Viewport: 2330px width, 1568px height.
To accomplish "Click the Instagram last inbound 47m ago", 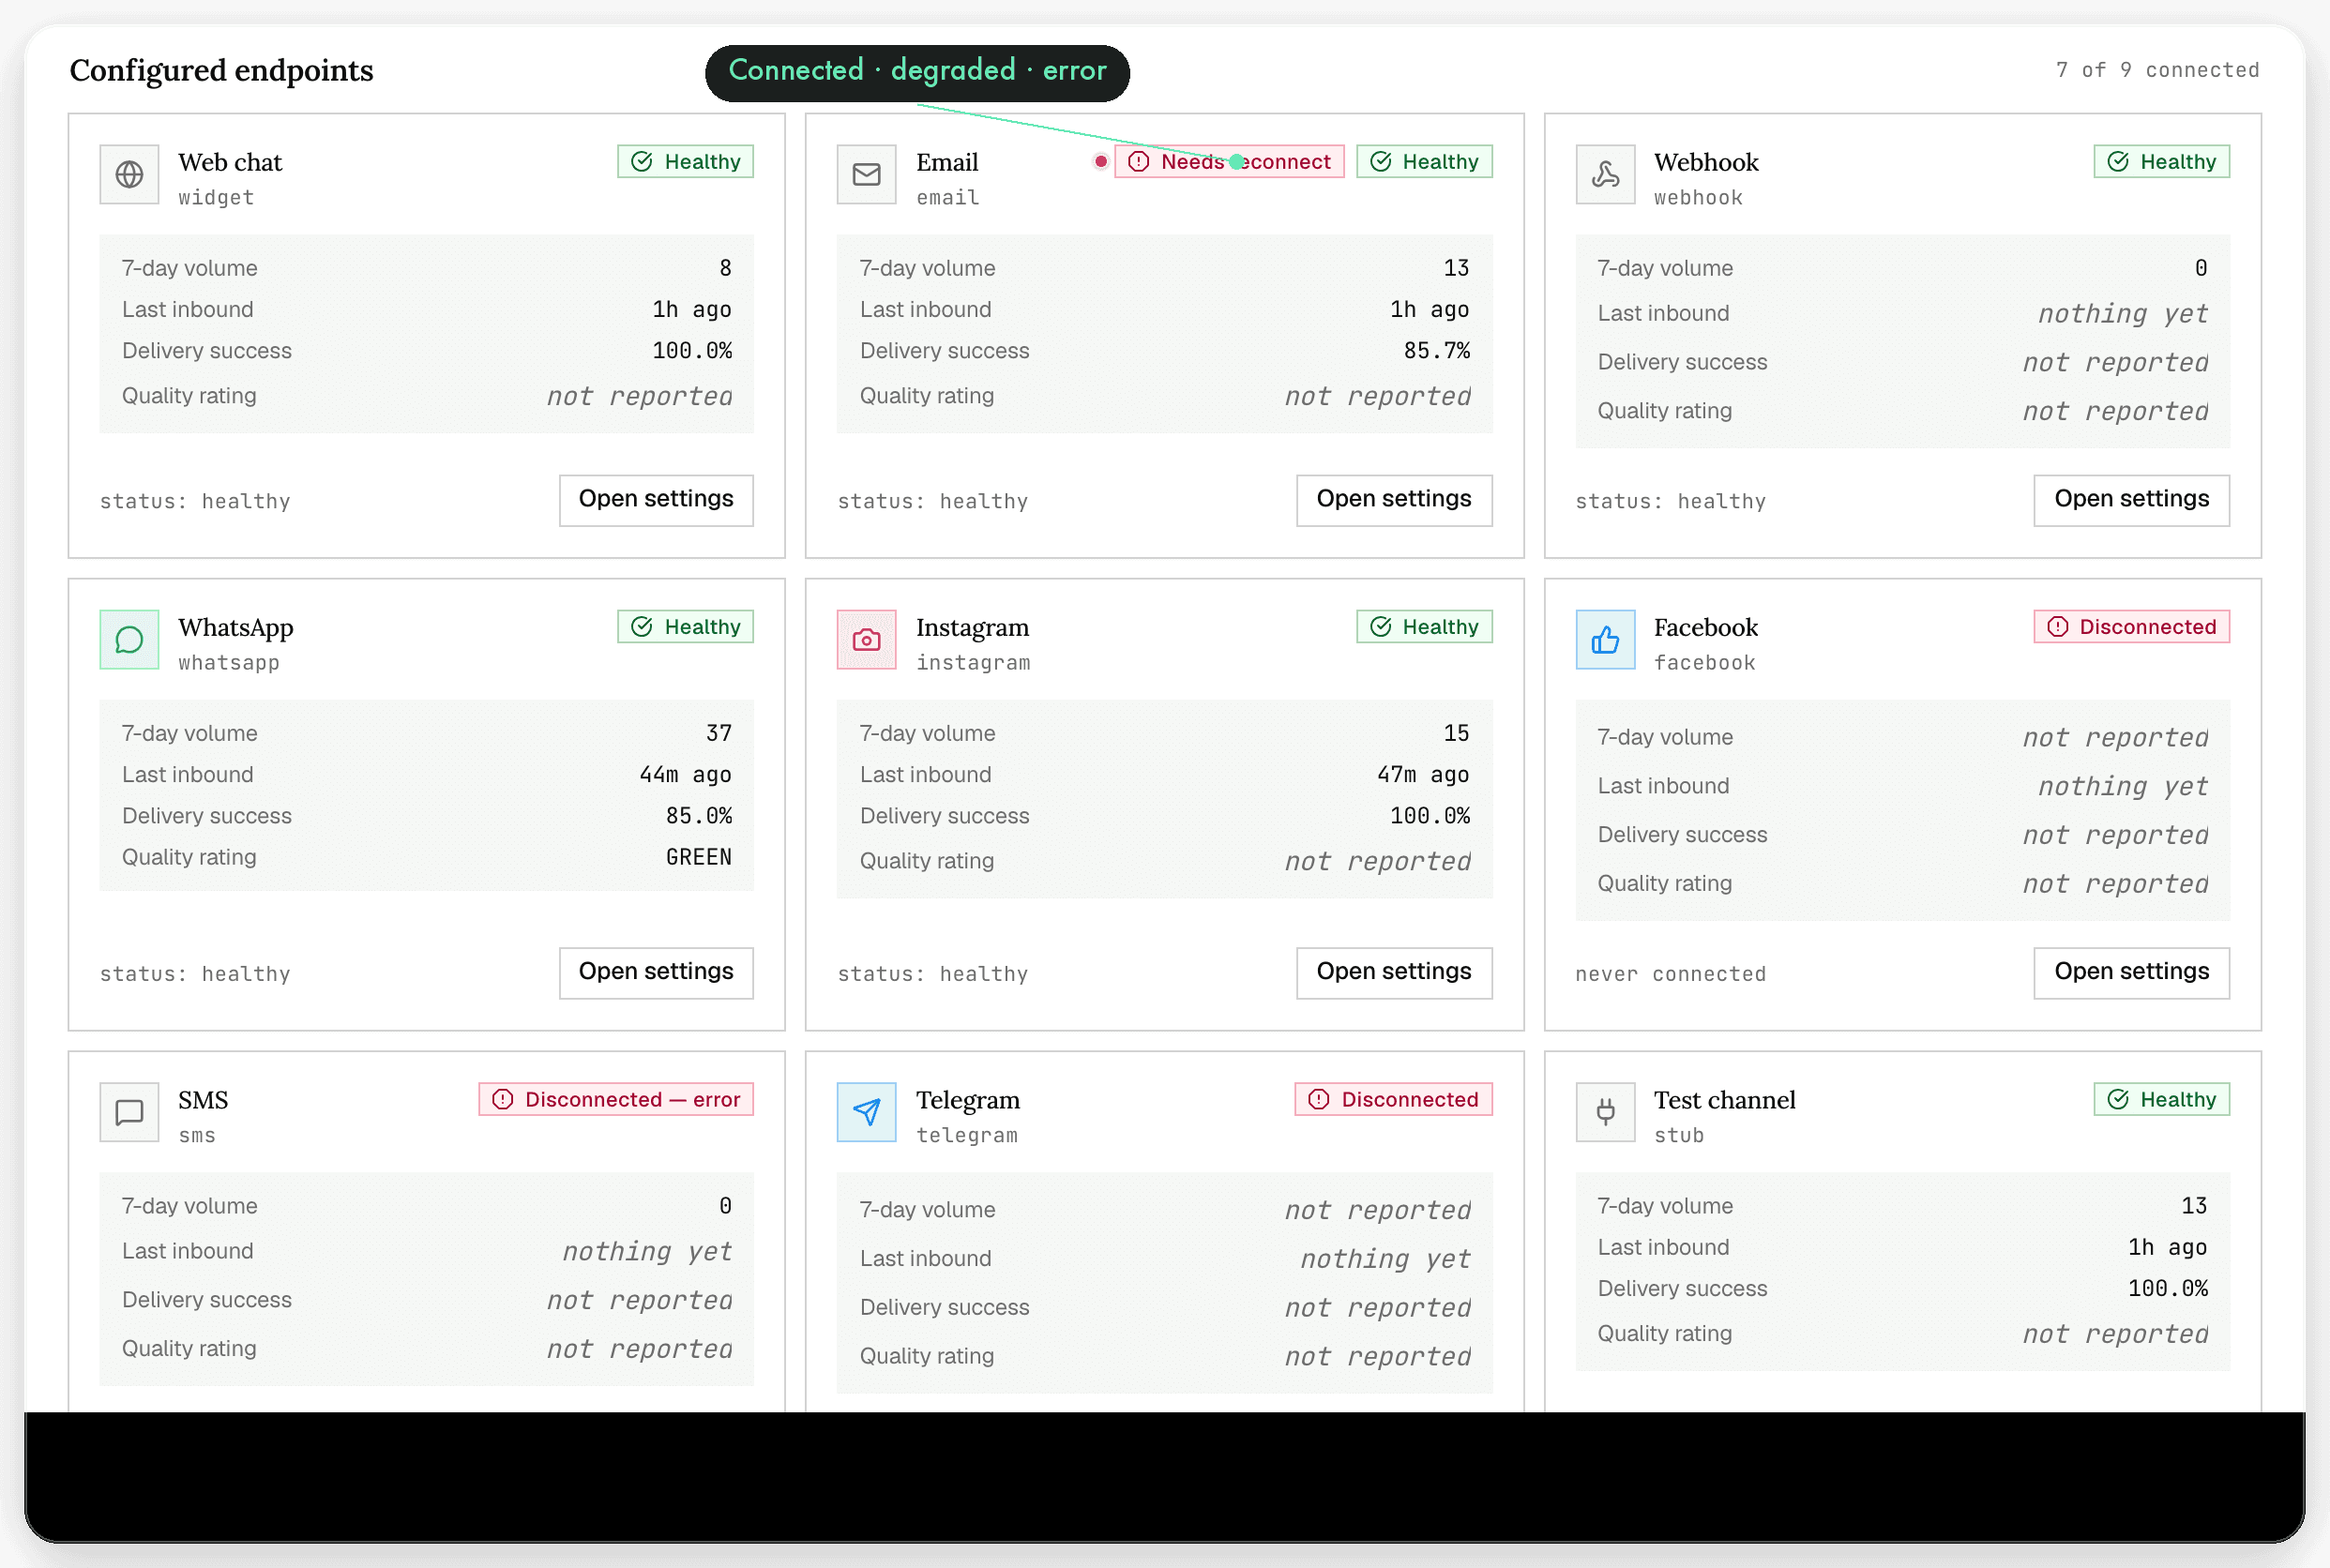I will click(x=1423, y=775).
